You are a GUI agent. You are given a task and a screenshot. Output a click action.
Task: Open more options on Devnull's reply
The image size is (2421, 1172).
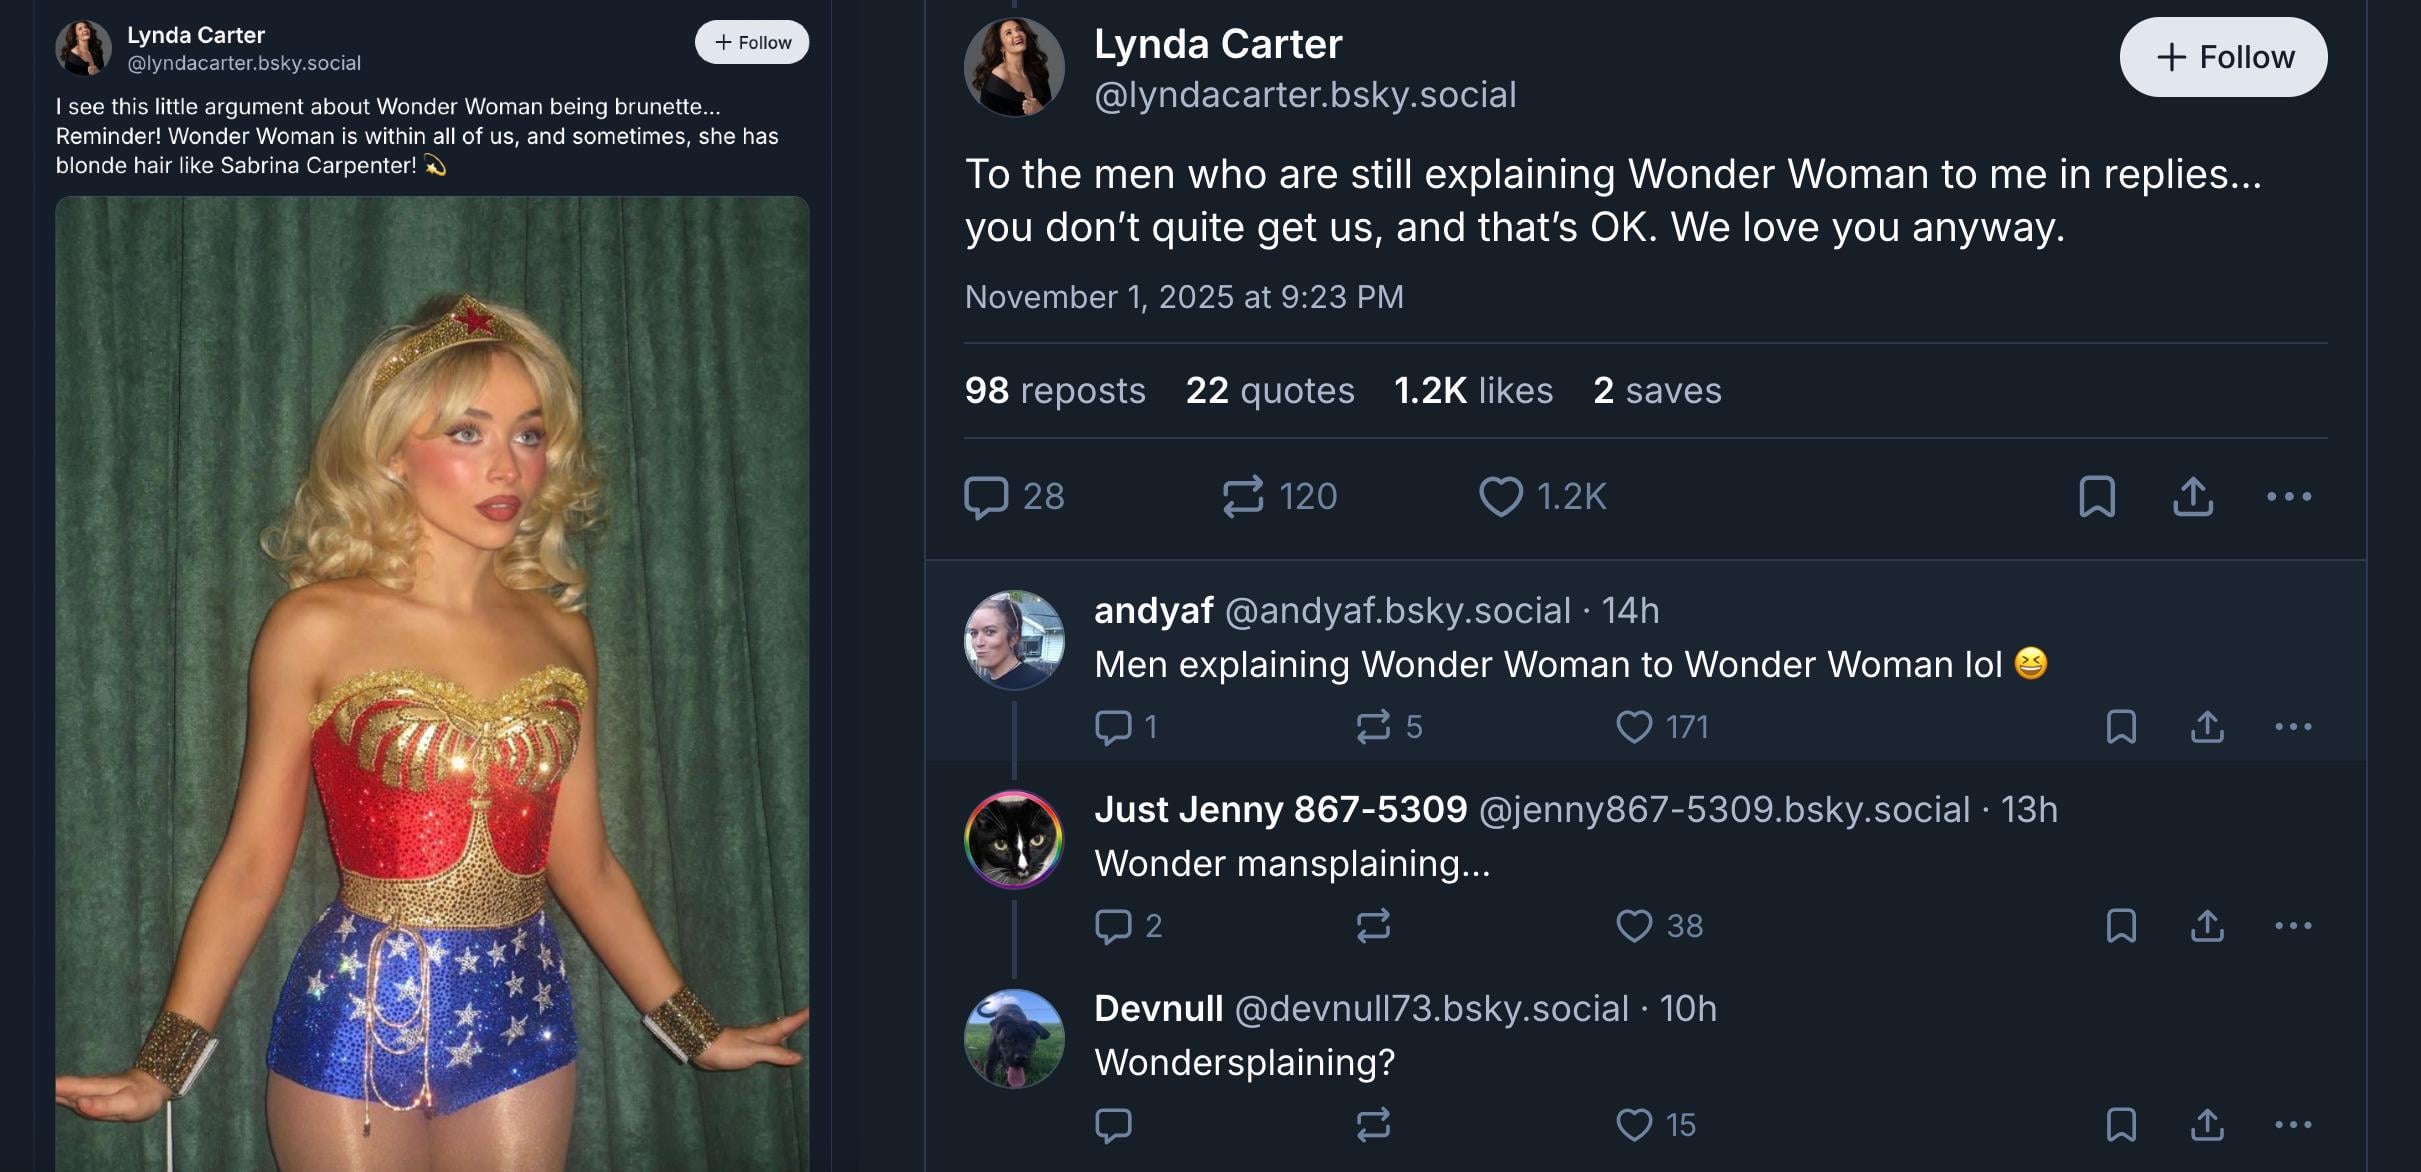click(2293, 1125)
